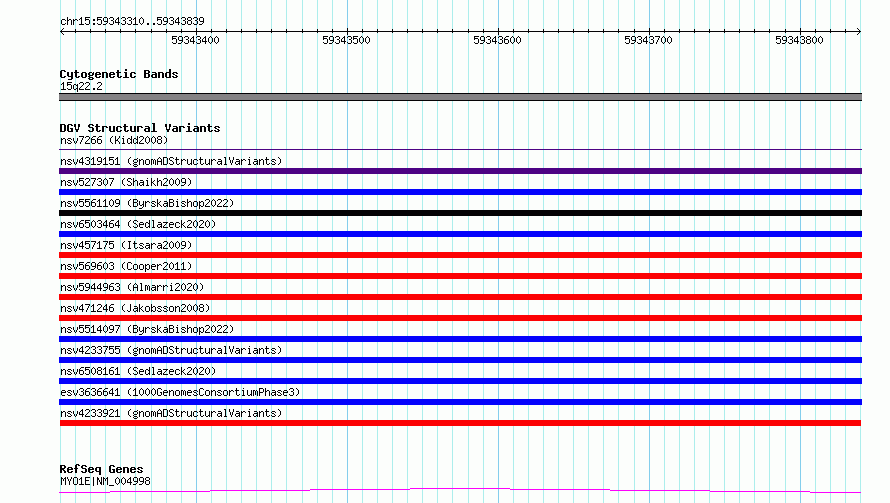890x503 pixels.
Task: Select the Cytogenetic Bands track title
Action: (119, 74)
